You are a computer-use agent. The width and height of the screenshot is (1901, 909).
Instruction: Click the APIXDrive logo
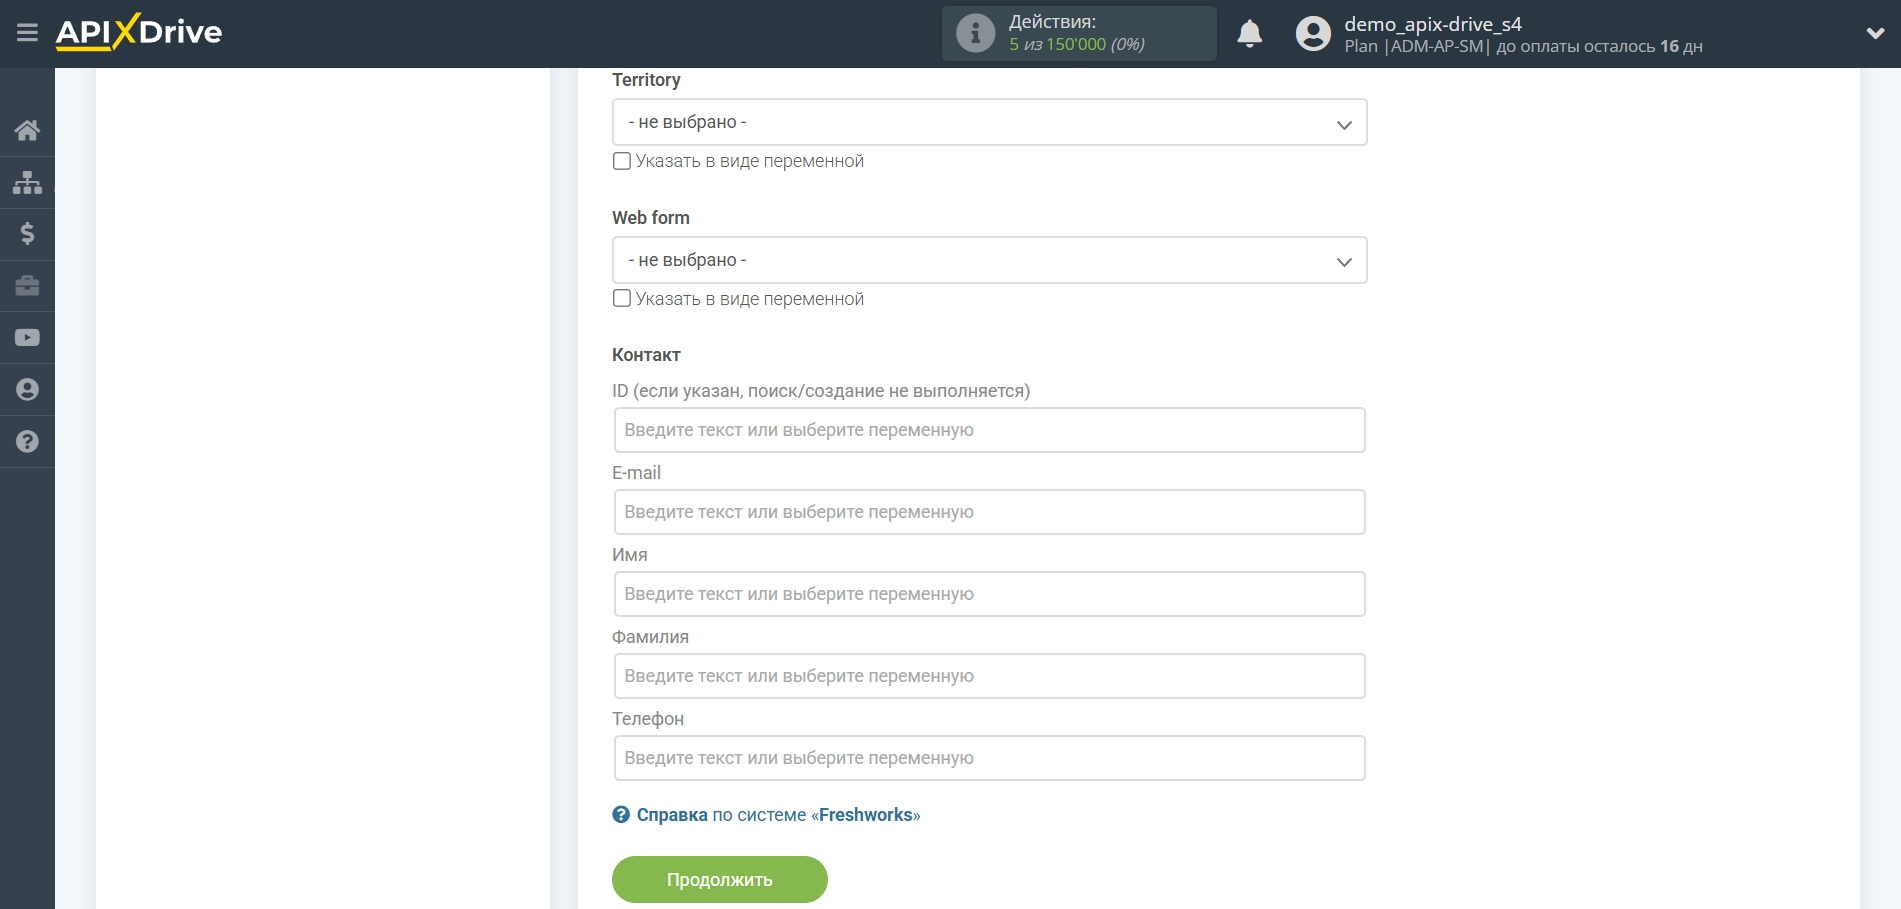pyautogui.click(x=139, y=33)
